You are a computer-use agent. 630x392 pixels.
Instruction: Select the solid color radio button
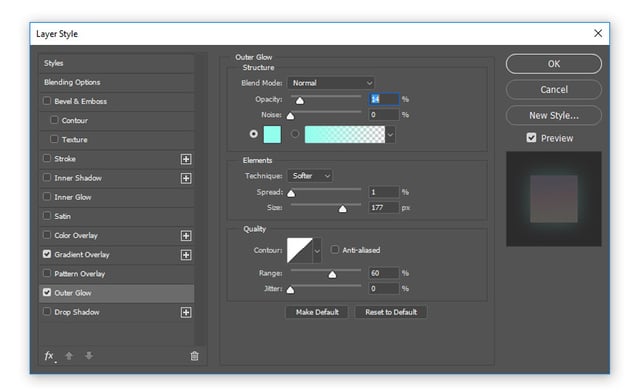(253, 134)
